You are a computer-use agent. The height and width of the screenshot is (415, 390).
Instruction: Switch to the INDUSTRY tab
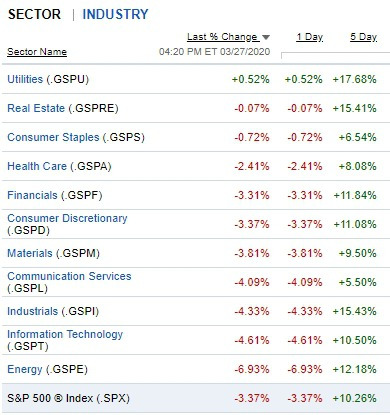tap(115, 14)
